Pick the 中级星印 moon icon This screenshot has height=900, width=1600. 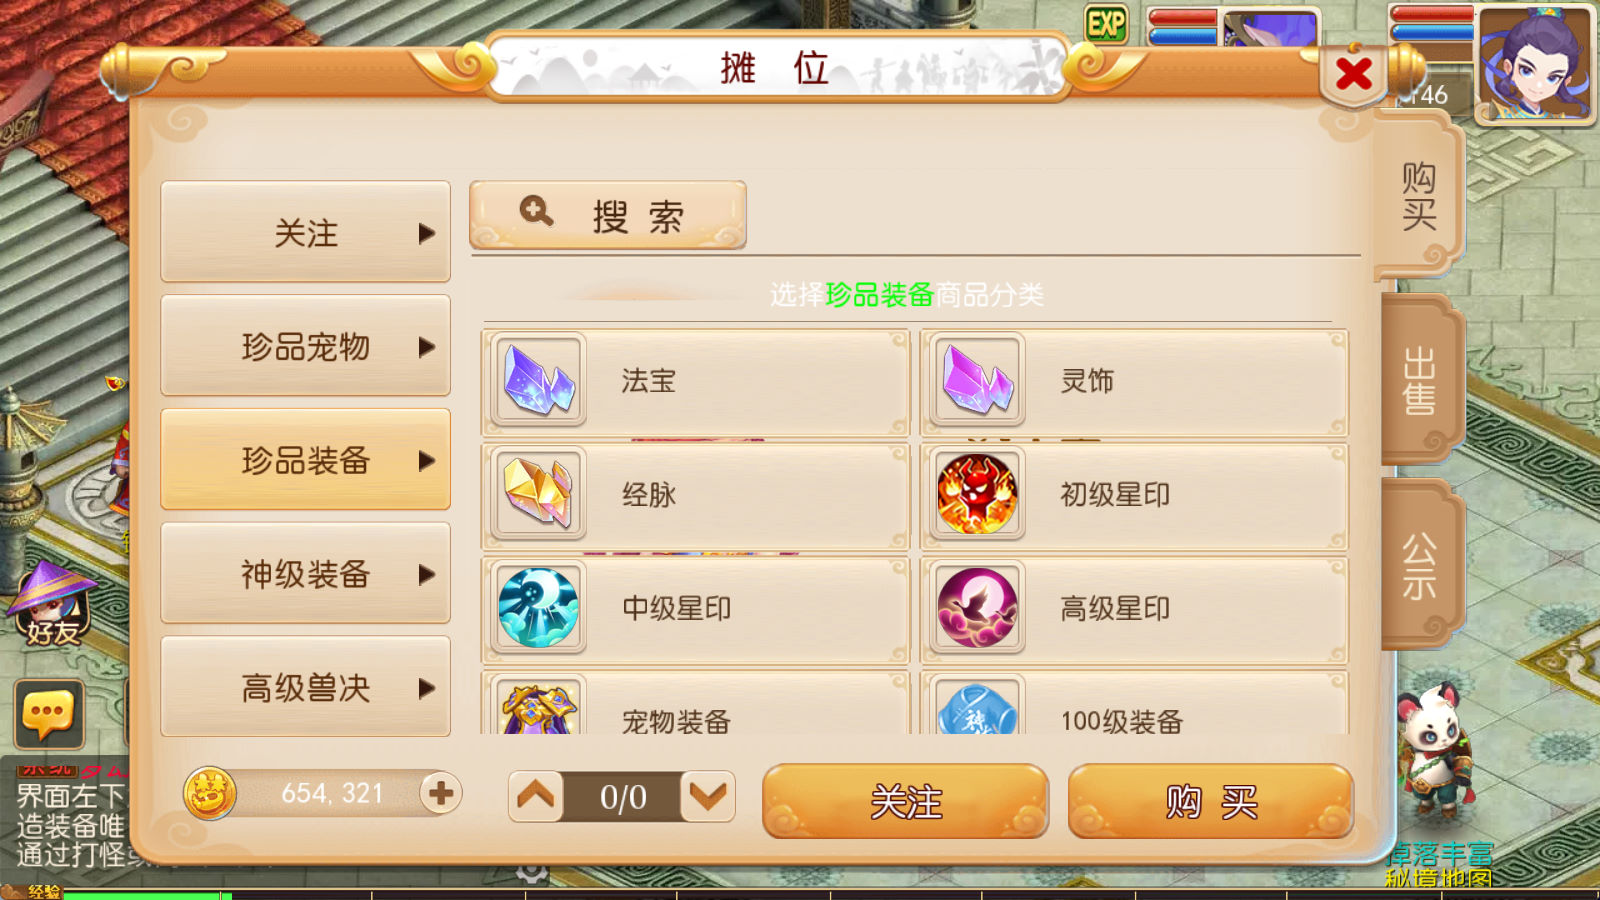538,608
